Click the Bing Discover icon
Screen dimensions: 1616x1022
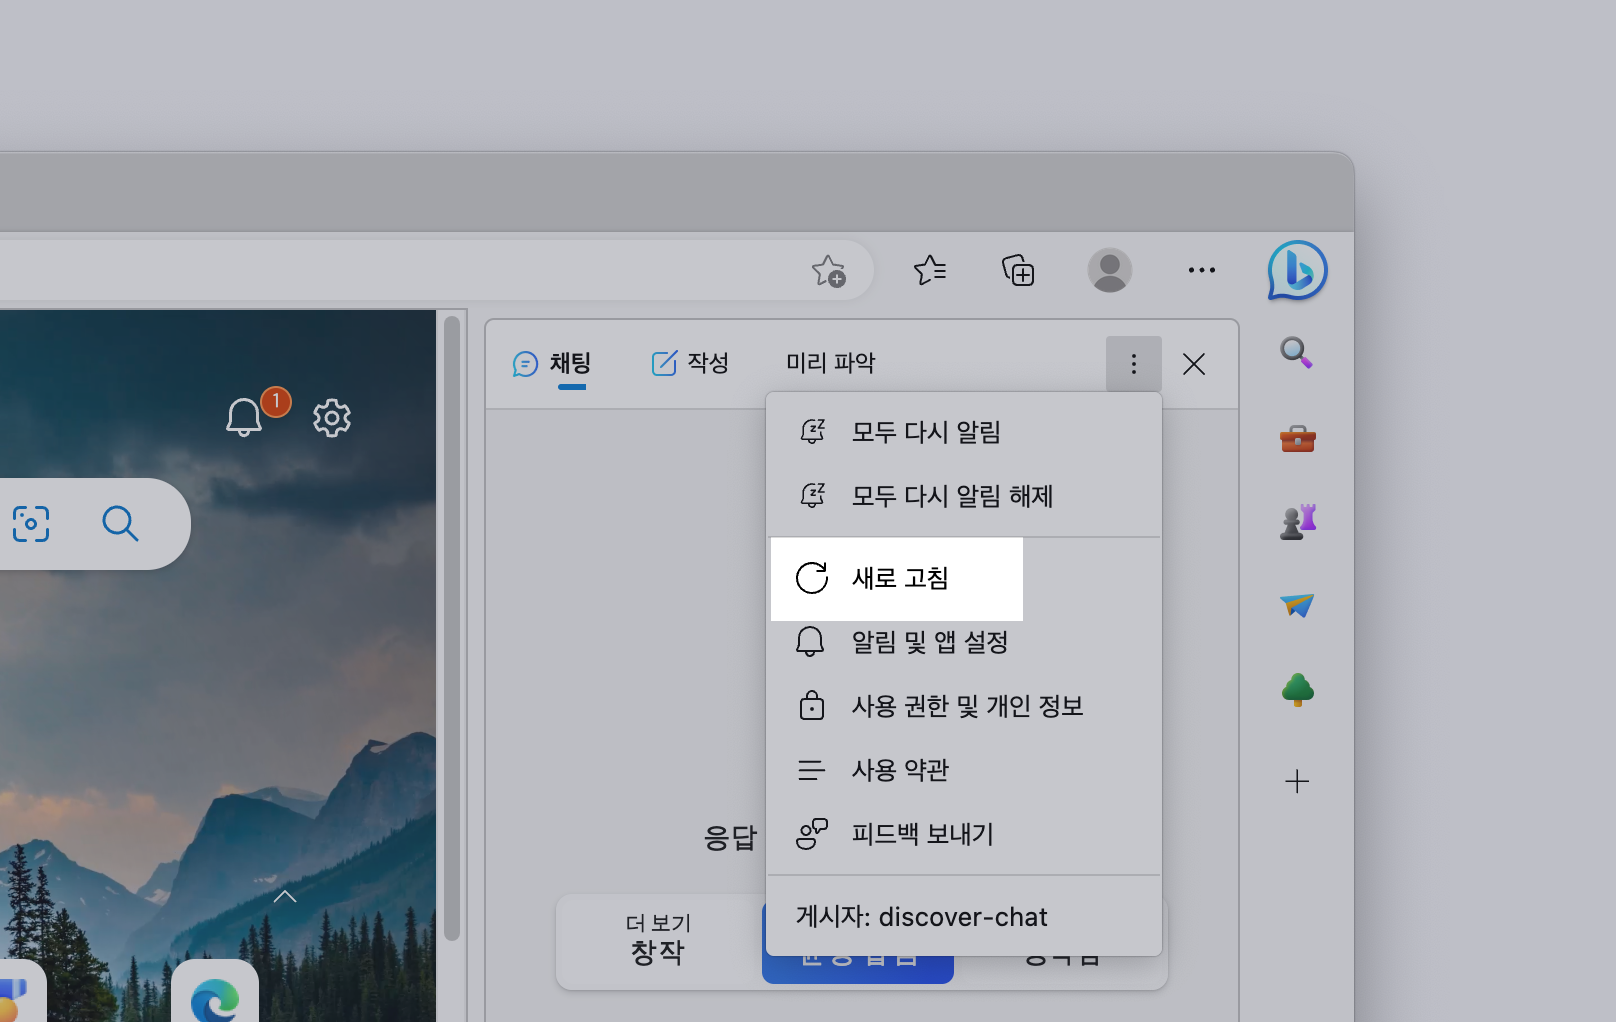point(1297,270)
